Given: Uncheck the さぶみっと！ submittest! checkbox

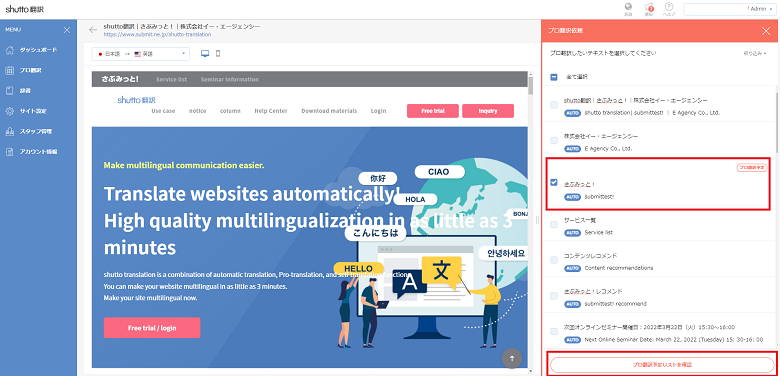Looking at the screenshot, I should [554, 183].
